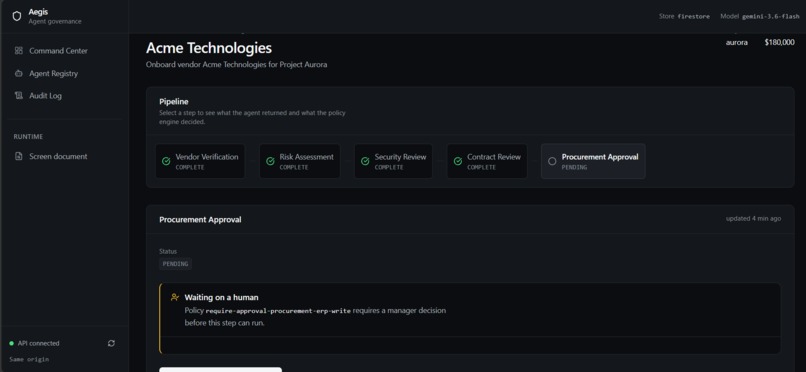Click Contract Review's green check icon
The image size is (806, 372).
(x=457, y=161)
